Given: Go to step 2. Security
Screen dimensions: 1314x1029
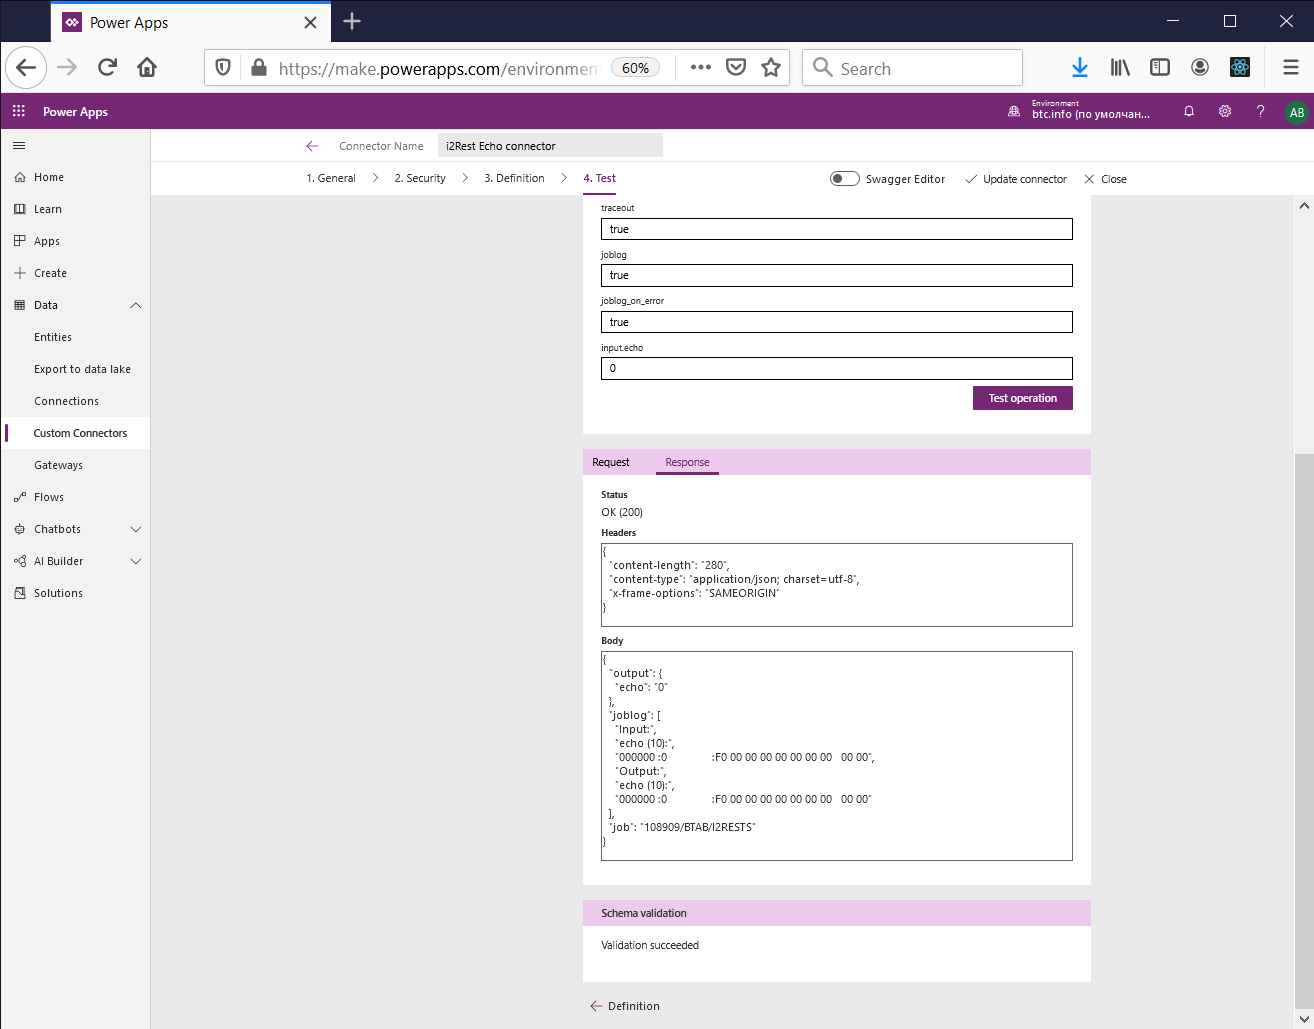Looking at the screenshot, I should 420,178.
